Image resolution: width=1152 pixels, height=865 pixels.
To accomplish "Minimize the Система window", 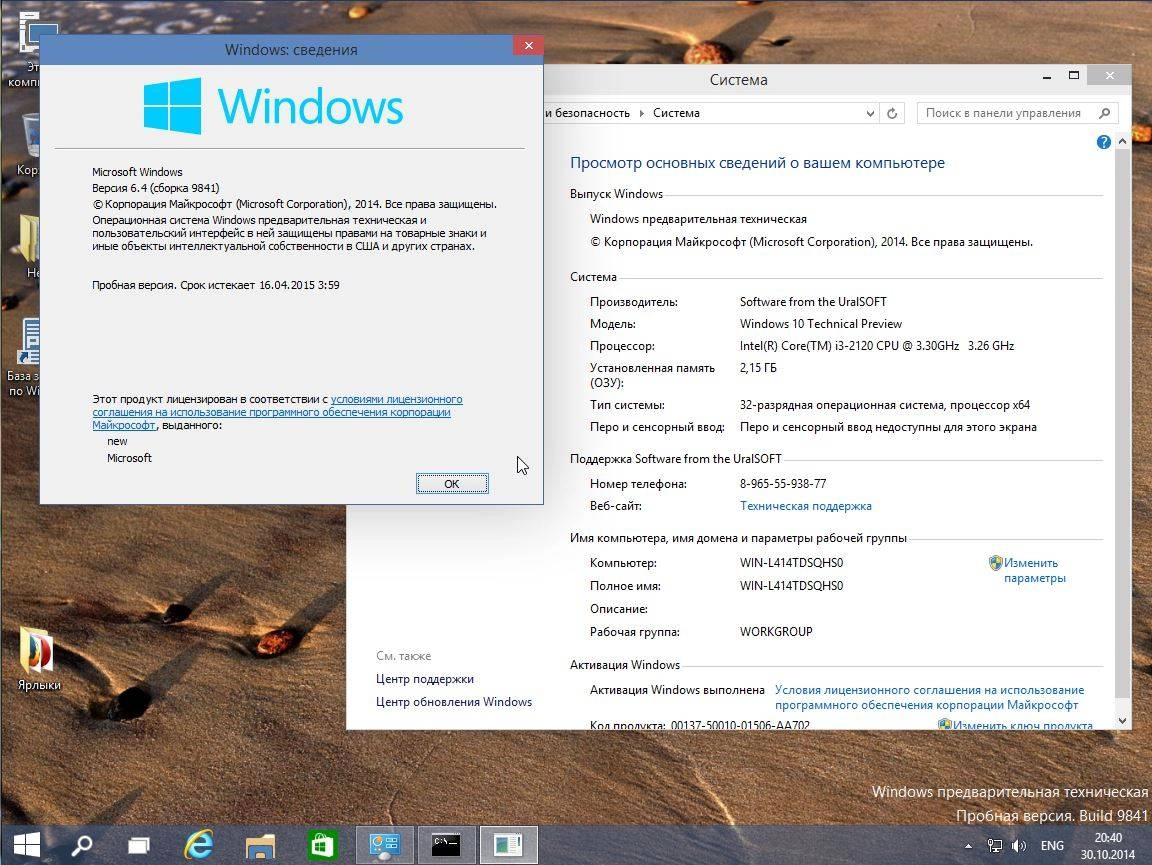I will point(1047,76).
